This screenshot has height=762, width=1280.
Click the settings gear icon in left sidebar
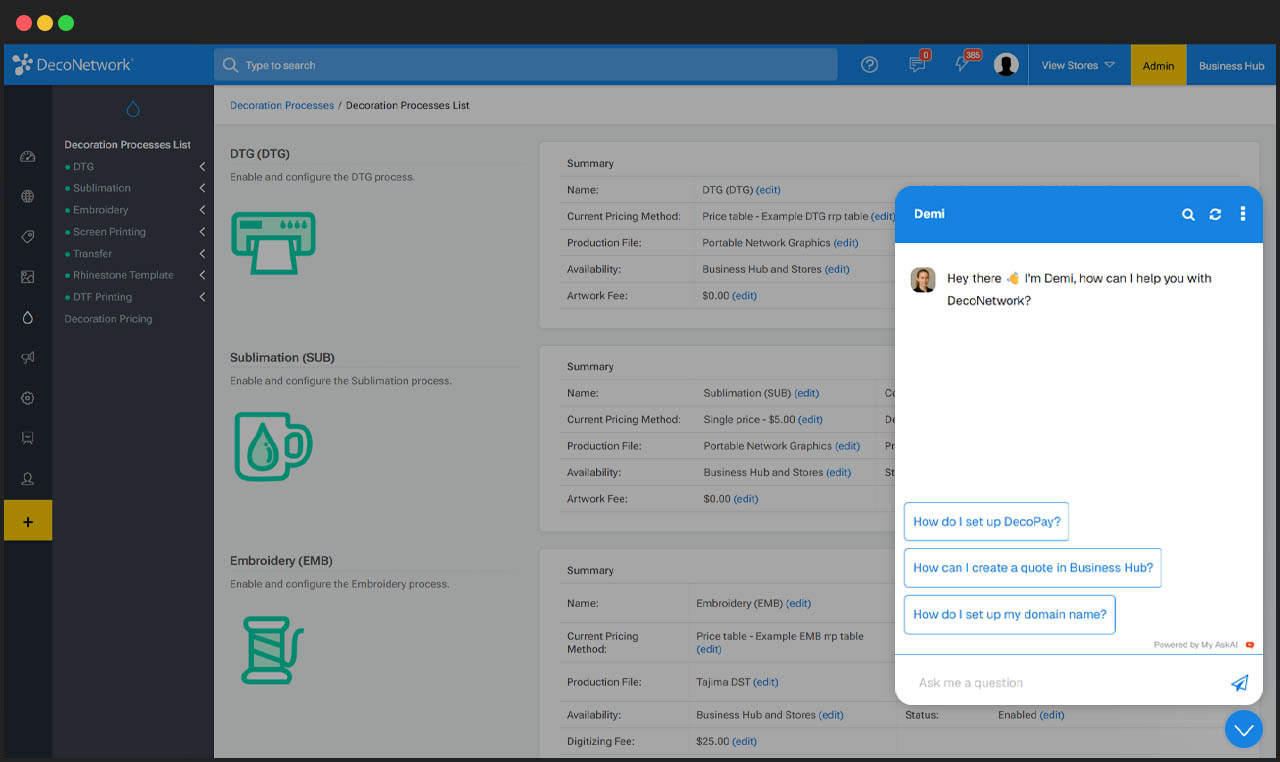(28, 398)
